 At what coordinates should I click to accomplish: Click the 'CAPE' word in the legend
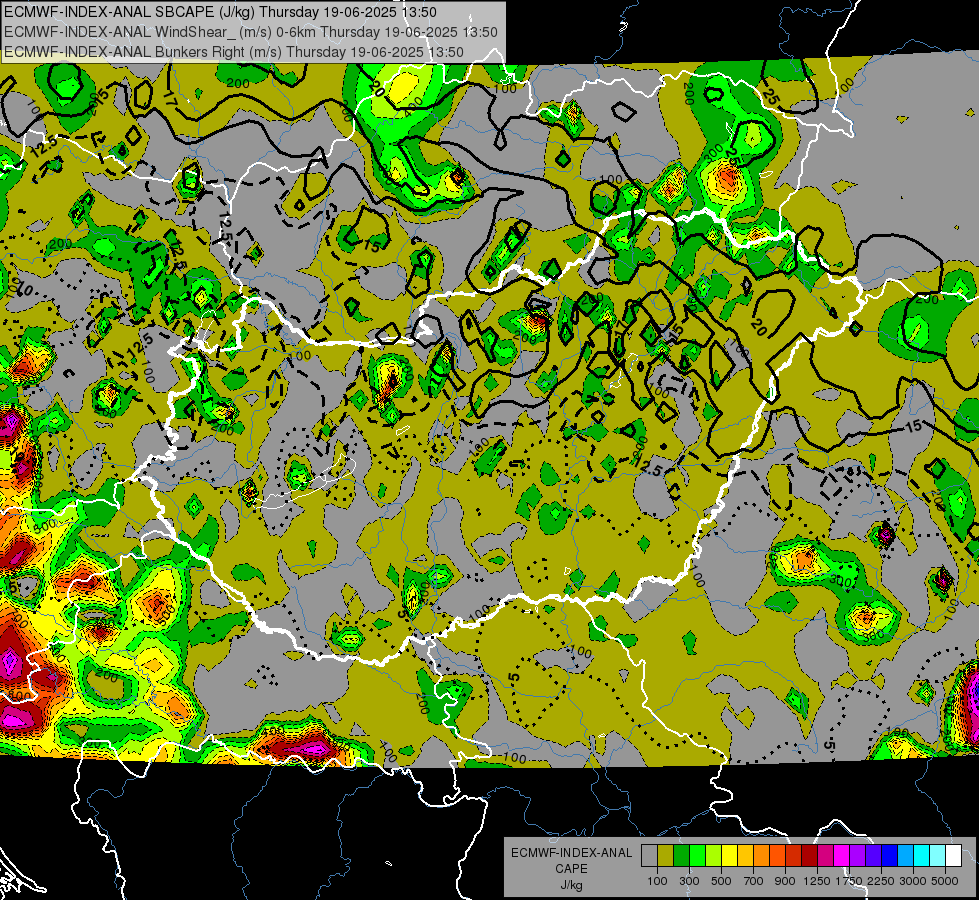click(572, 869)
